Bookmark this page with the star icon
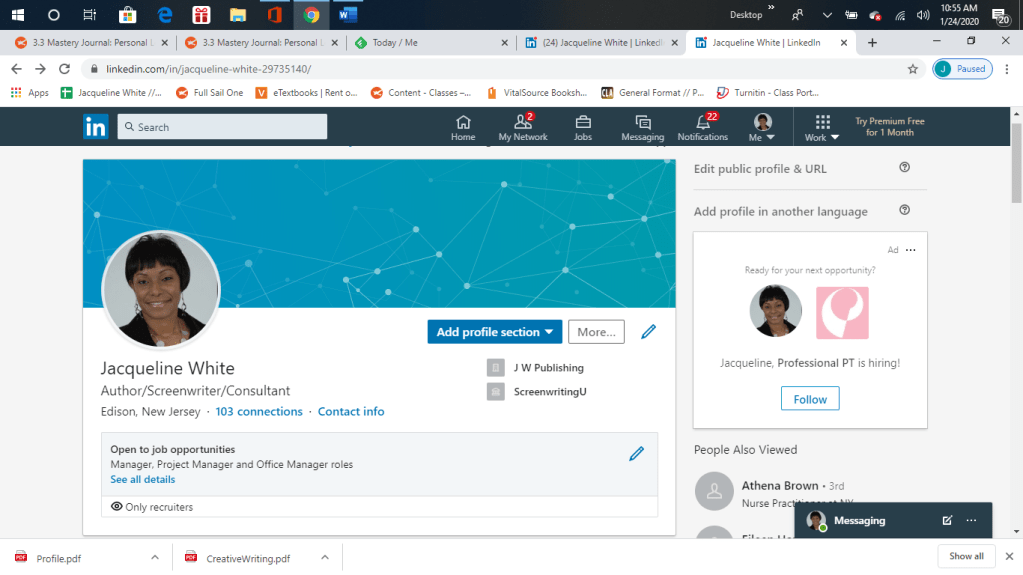 (912, 69)
